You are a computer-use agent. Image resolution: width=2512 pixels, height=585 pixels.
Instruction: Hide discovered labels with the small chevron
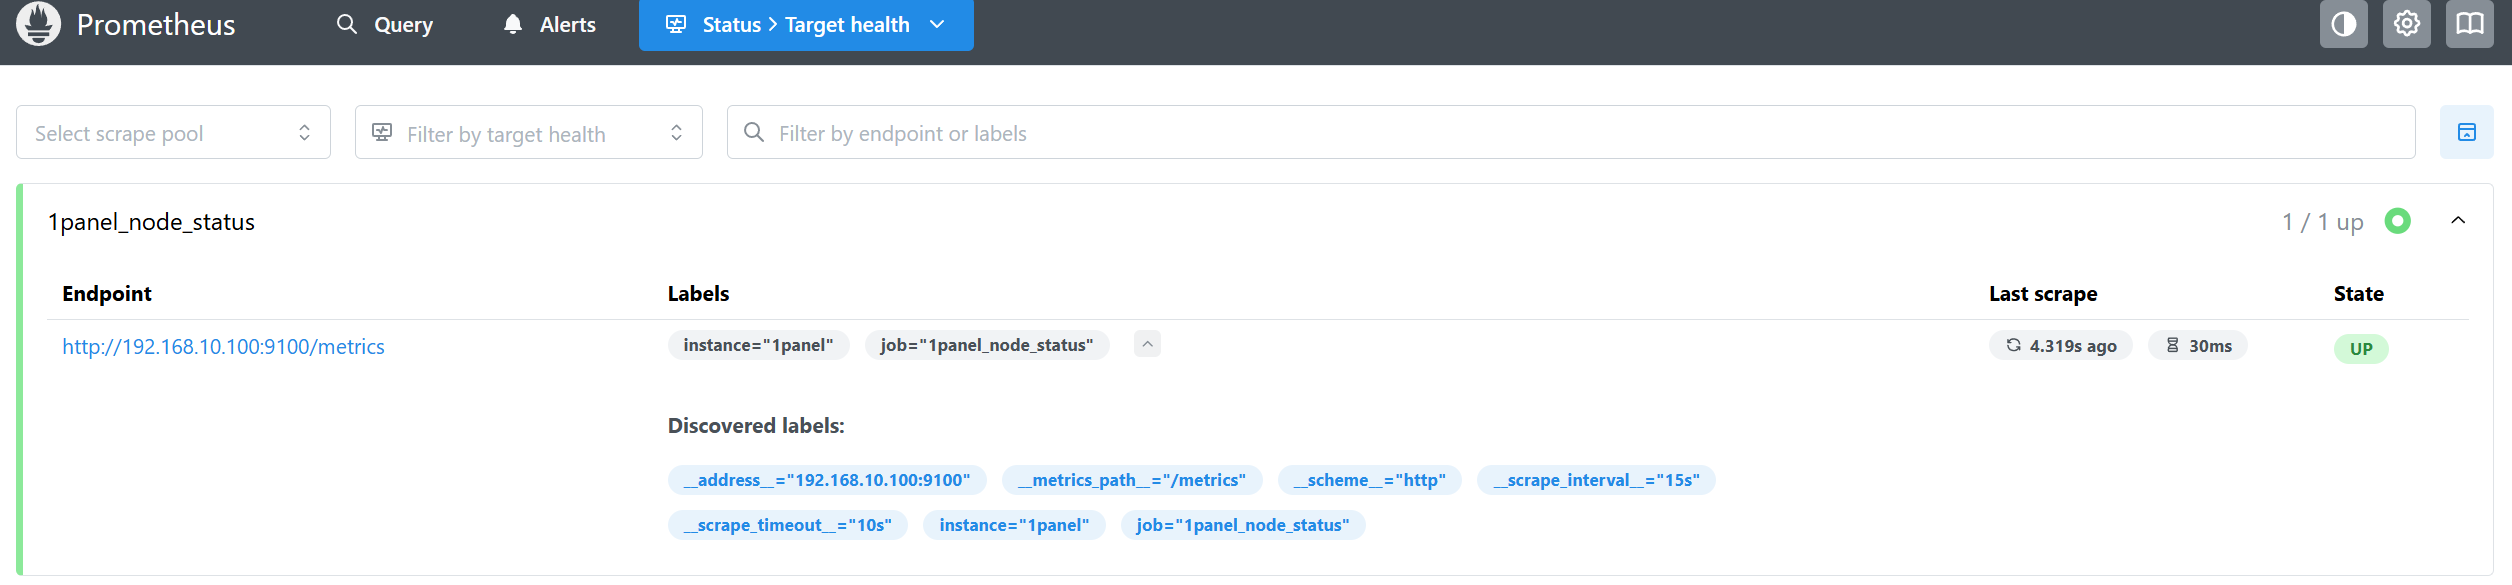1147,344
